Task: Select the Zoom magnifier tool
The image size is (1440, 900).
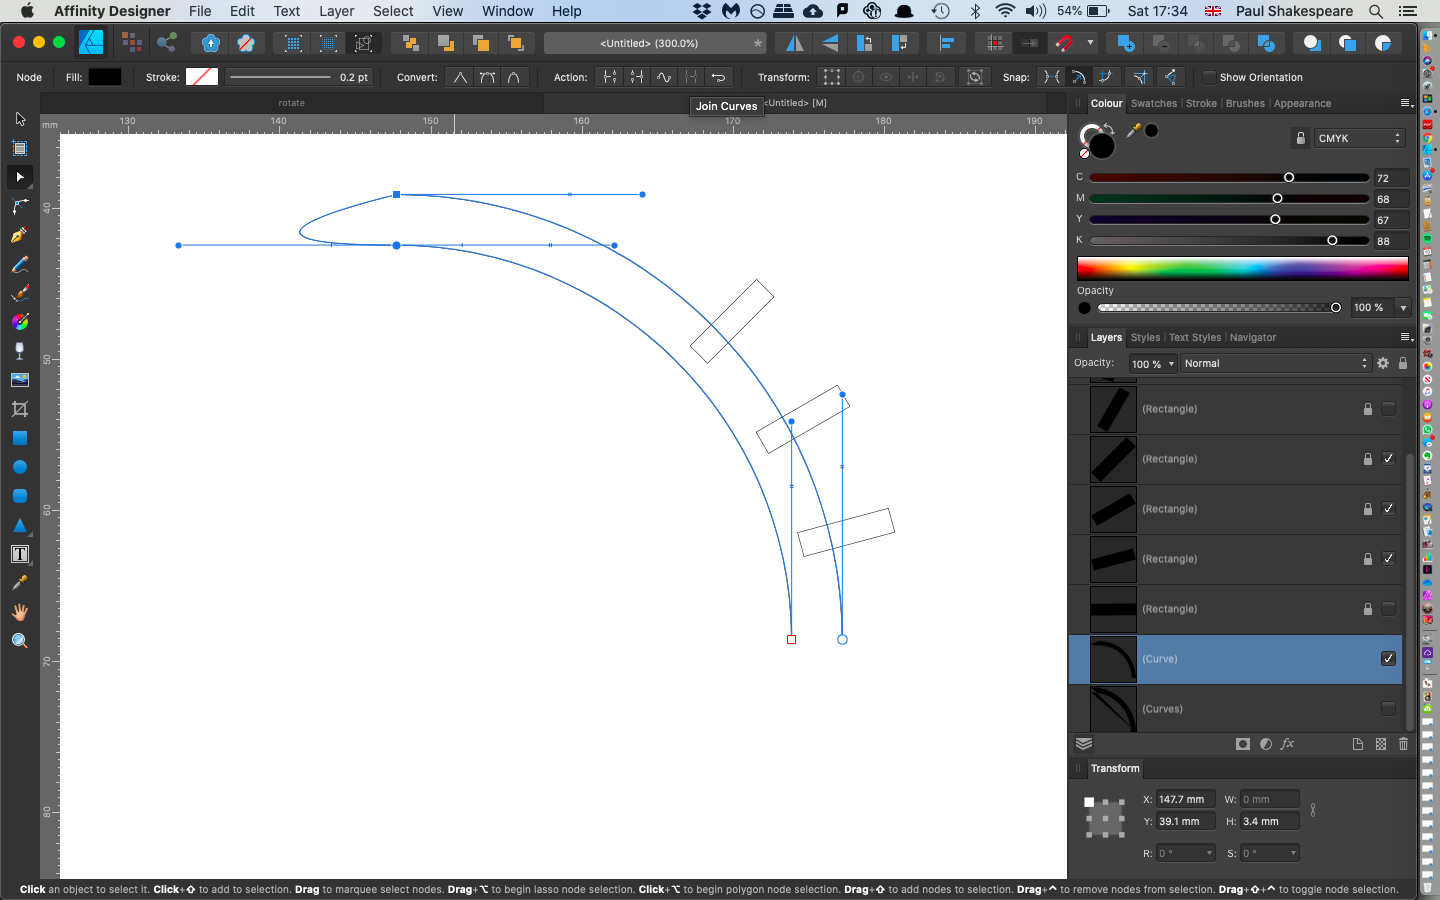Action: tap(20, 641)
